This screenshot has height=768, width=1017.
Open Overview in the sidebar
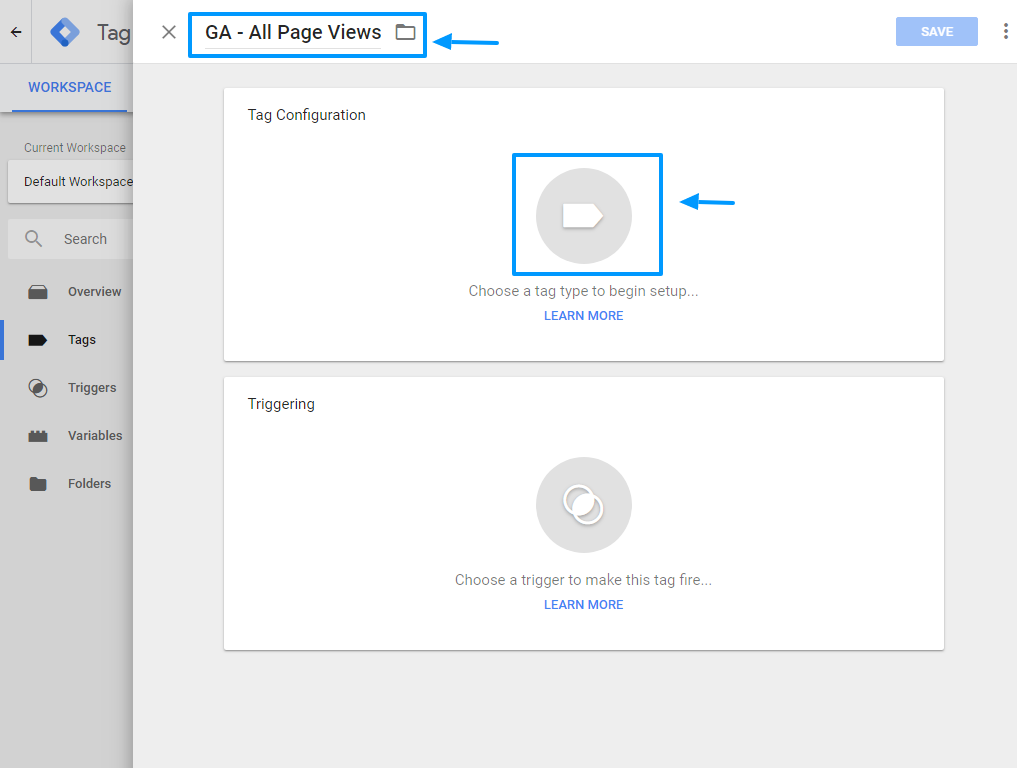[x=94, y=292]
